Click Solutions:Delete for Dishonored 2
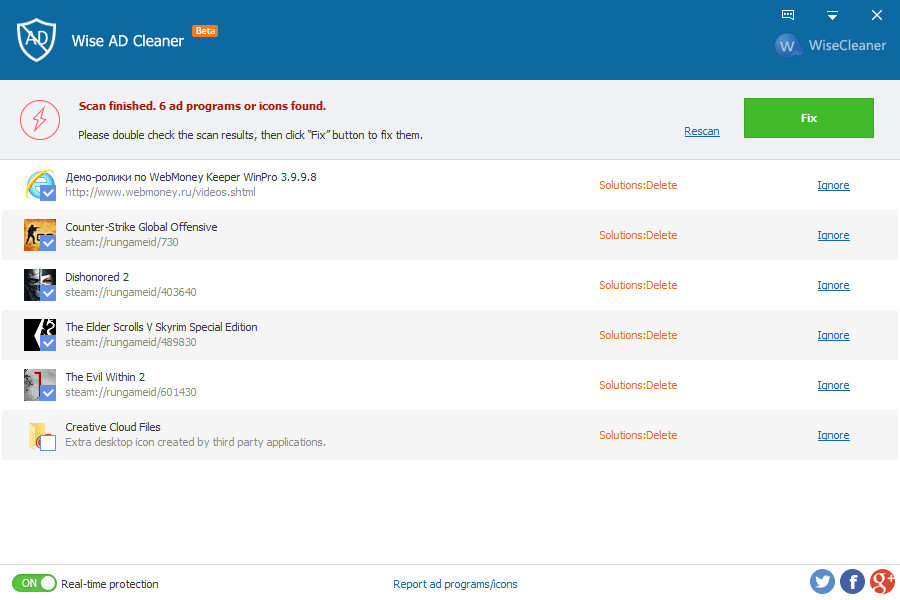The height and width of the screenshot is (600, 900). 638,285
